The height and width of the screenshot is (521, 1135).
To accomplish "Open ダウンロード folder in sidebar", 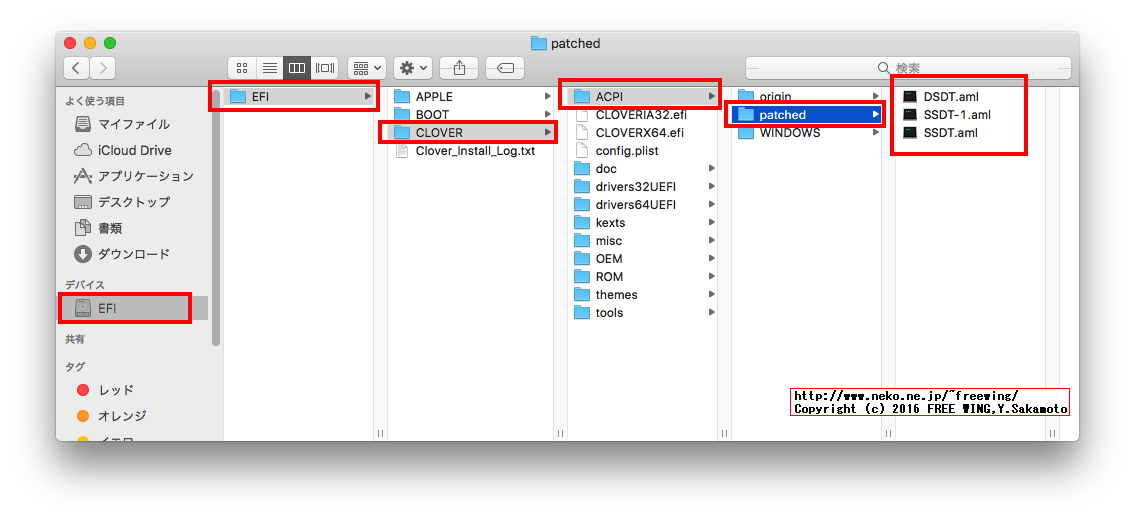I will (133, 254).
